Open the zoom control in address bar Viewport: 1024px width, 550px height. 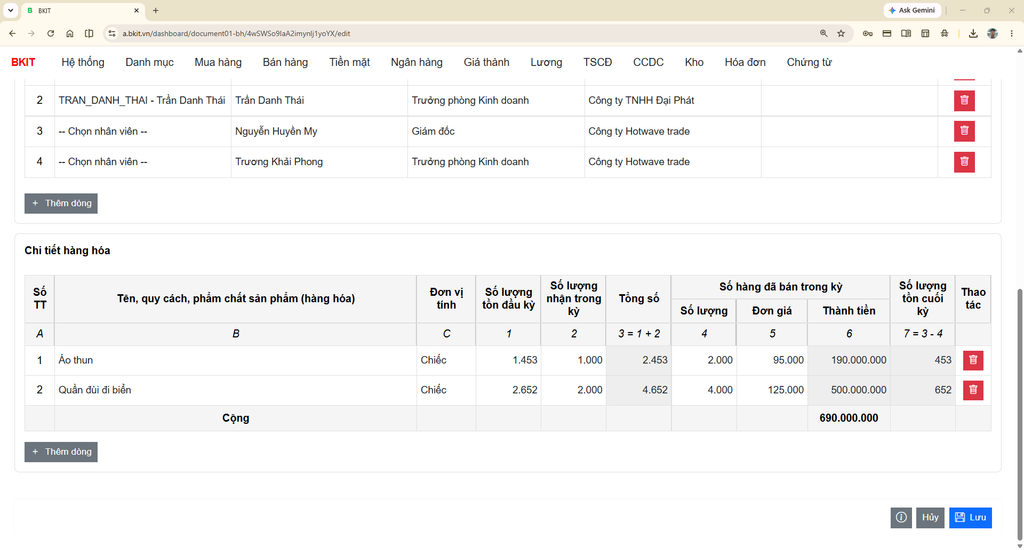click(x=824, y=33)
